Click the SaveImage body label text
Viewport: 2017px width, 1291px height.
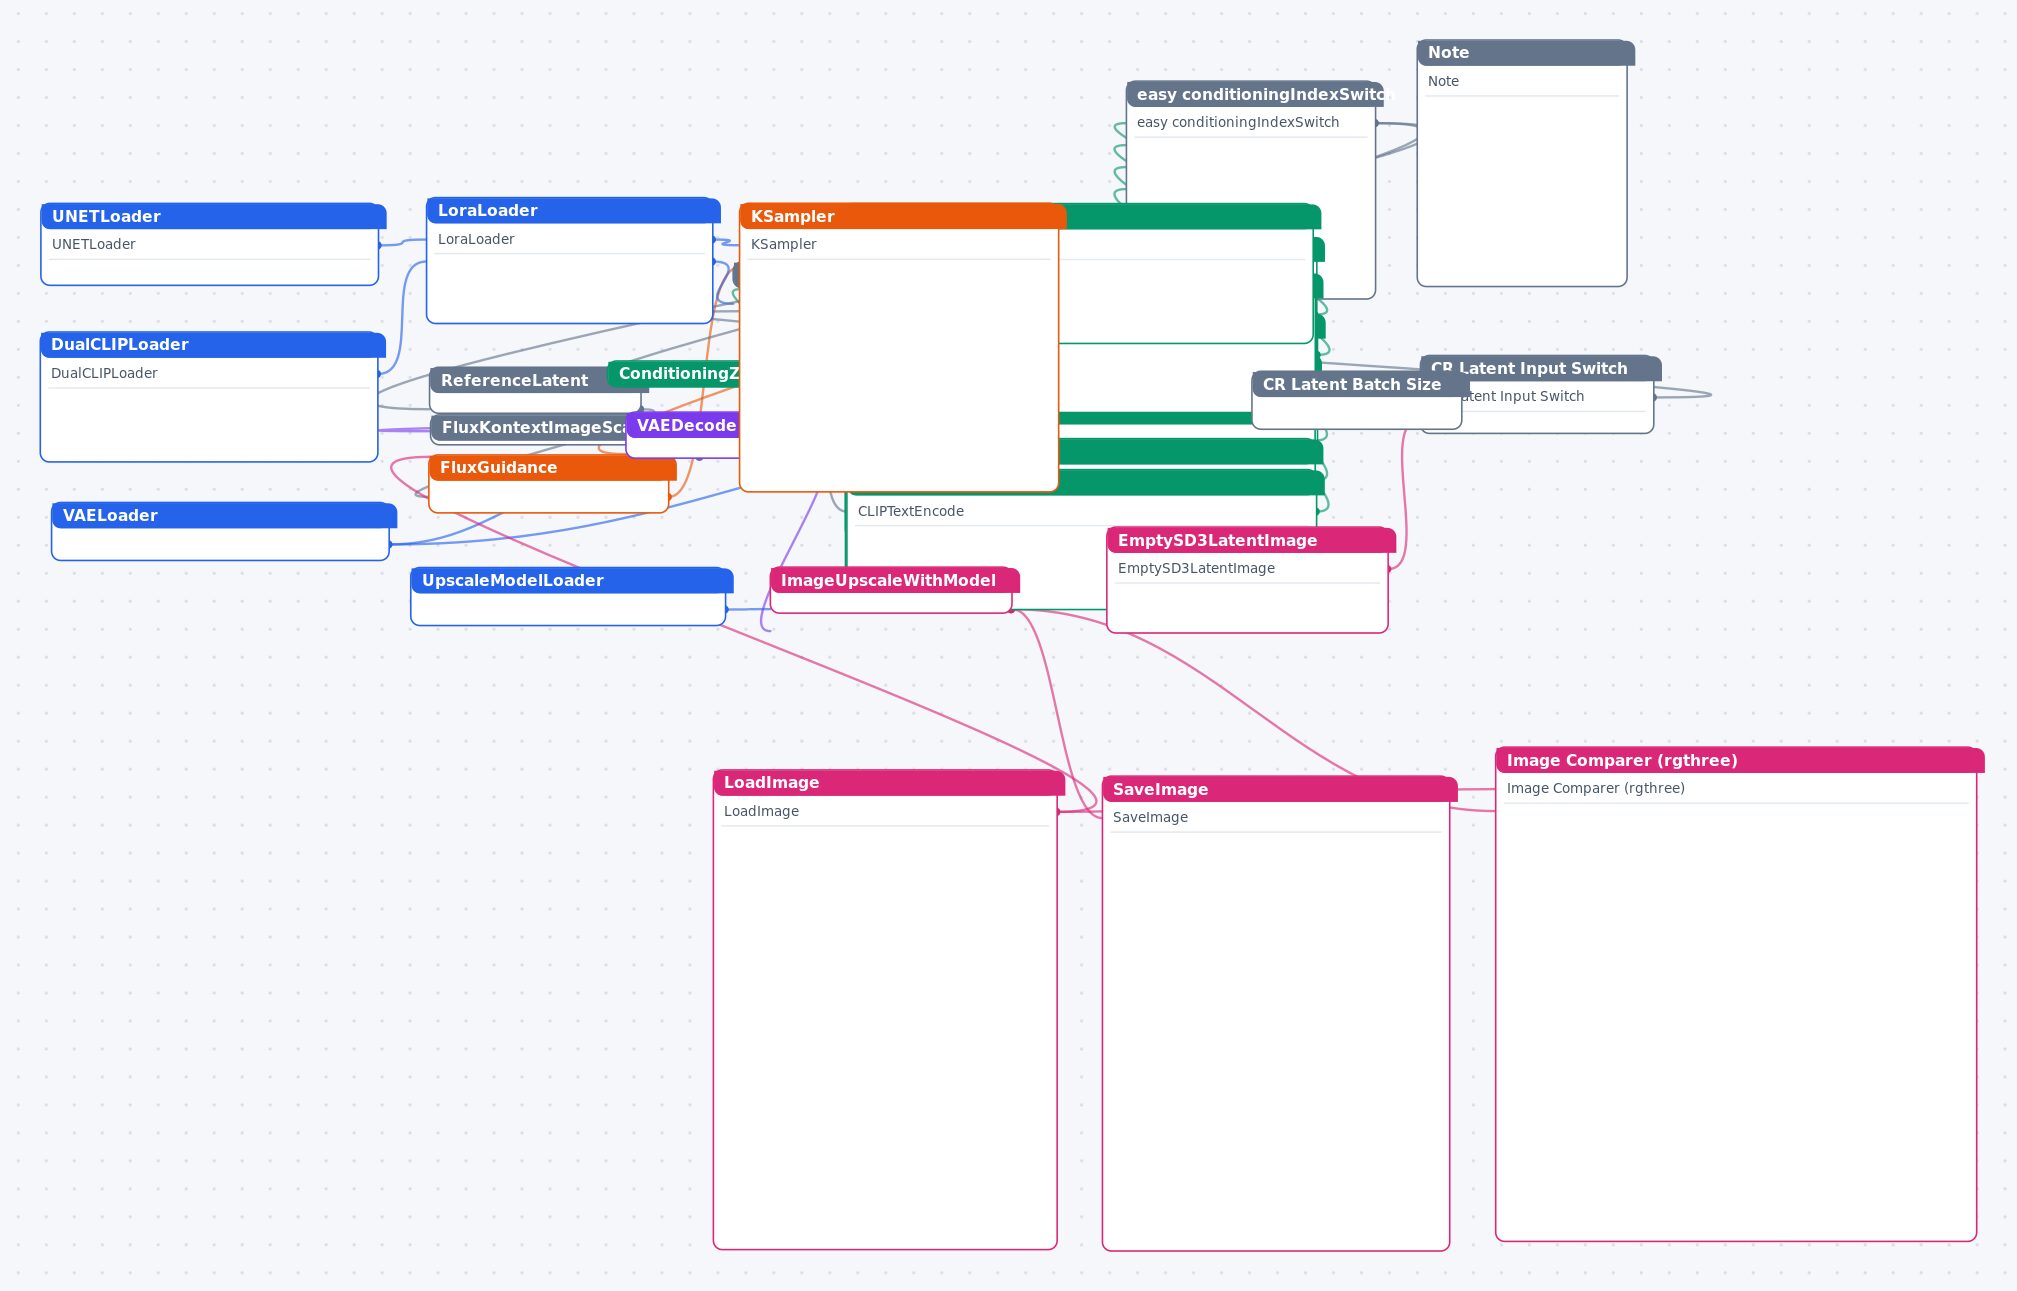pos(1150,817)
